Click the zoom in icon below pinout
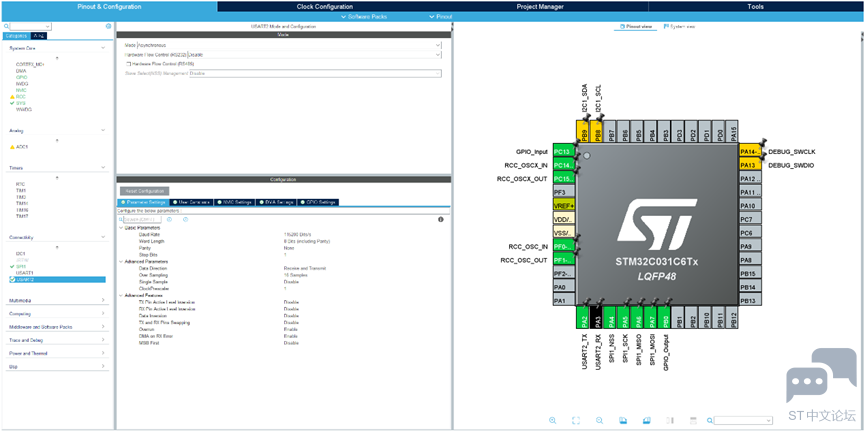Screen dimensions: 865x431 [x=552, y=421]
